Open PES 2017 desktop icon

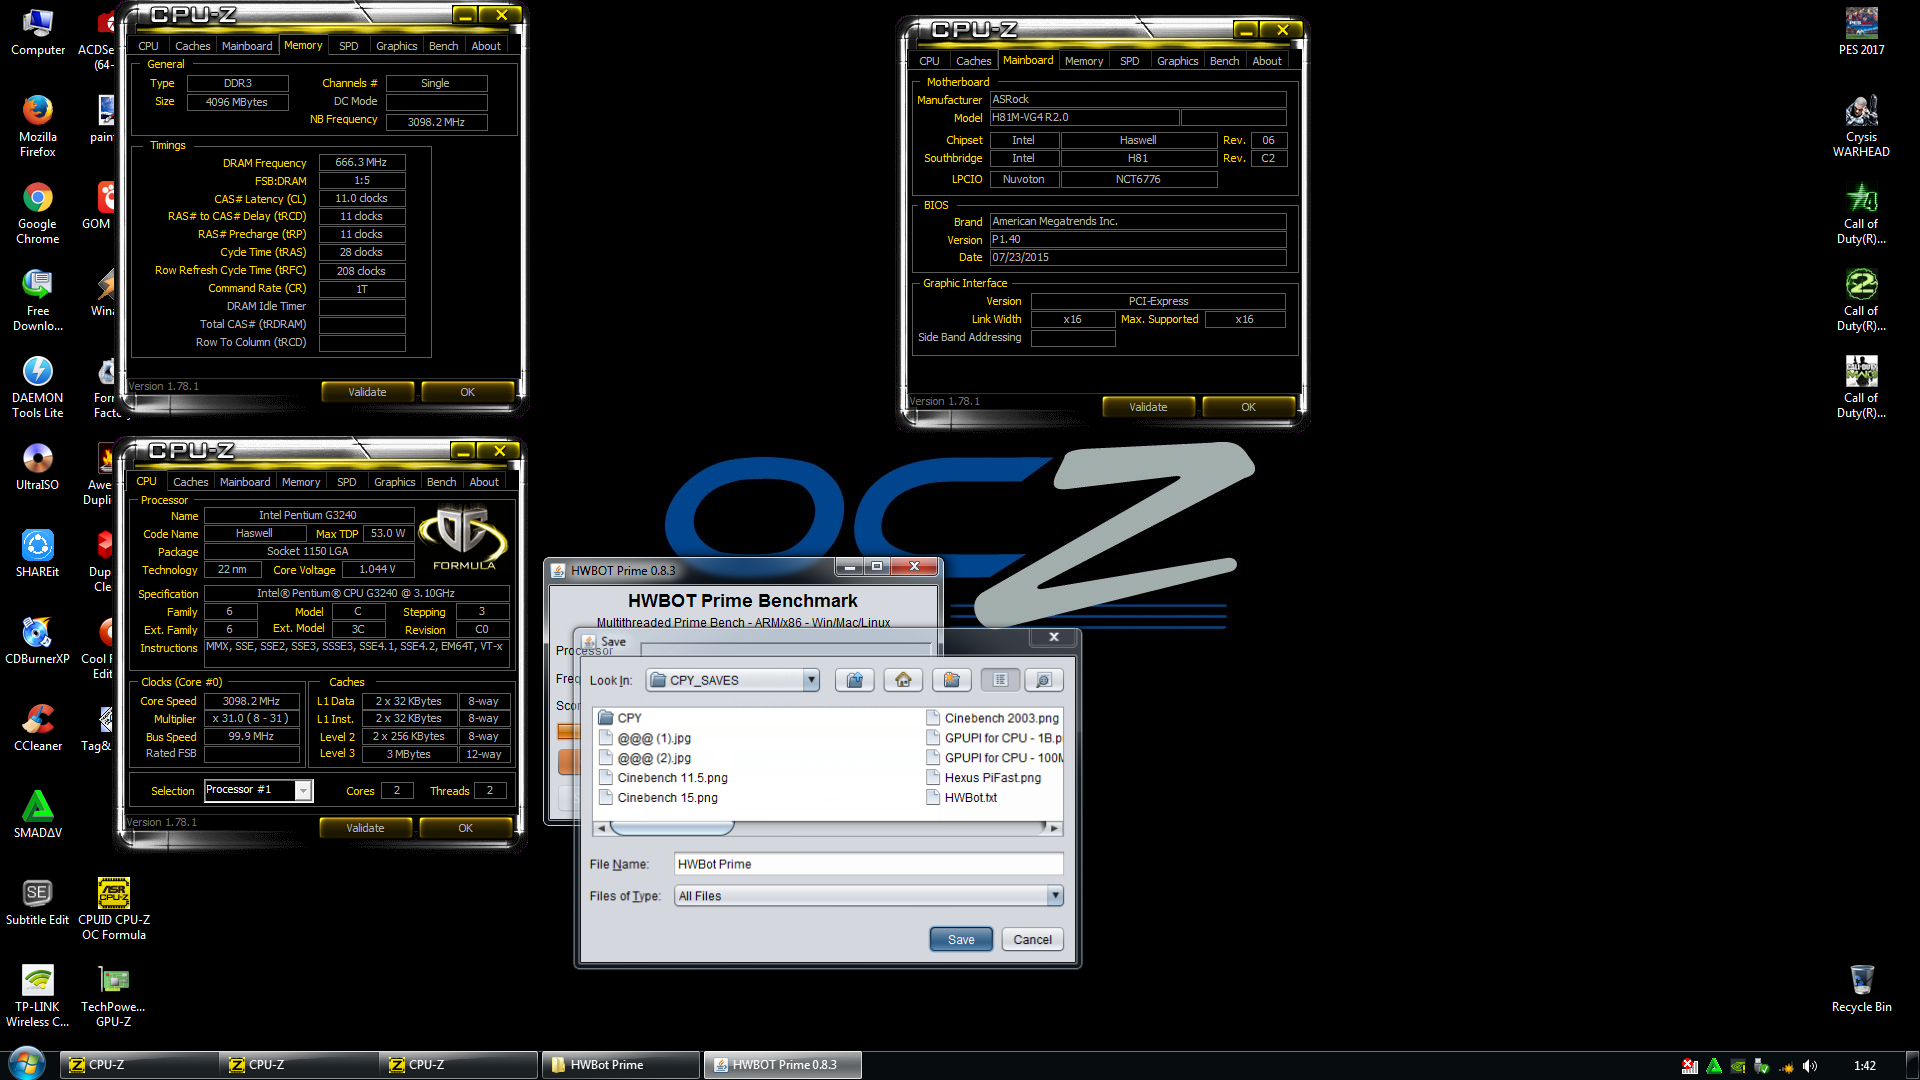(x=1862, y=32)
